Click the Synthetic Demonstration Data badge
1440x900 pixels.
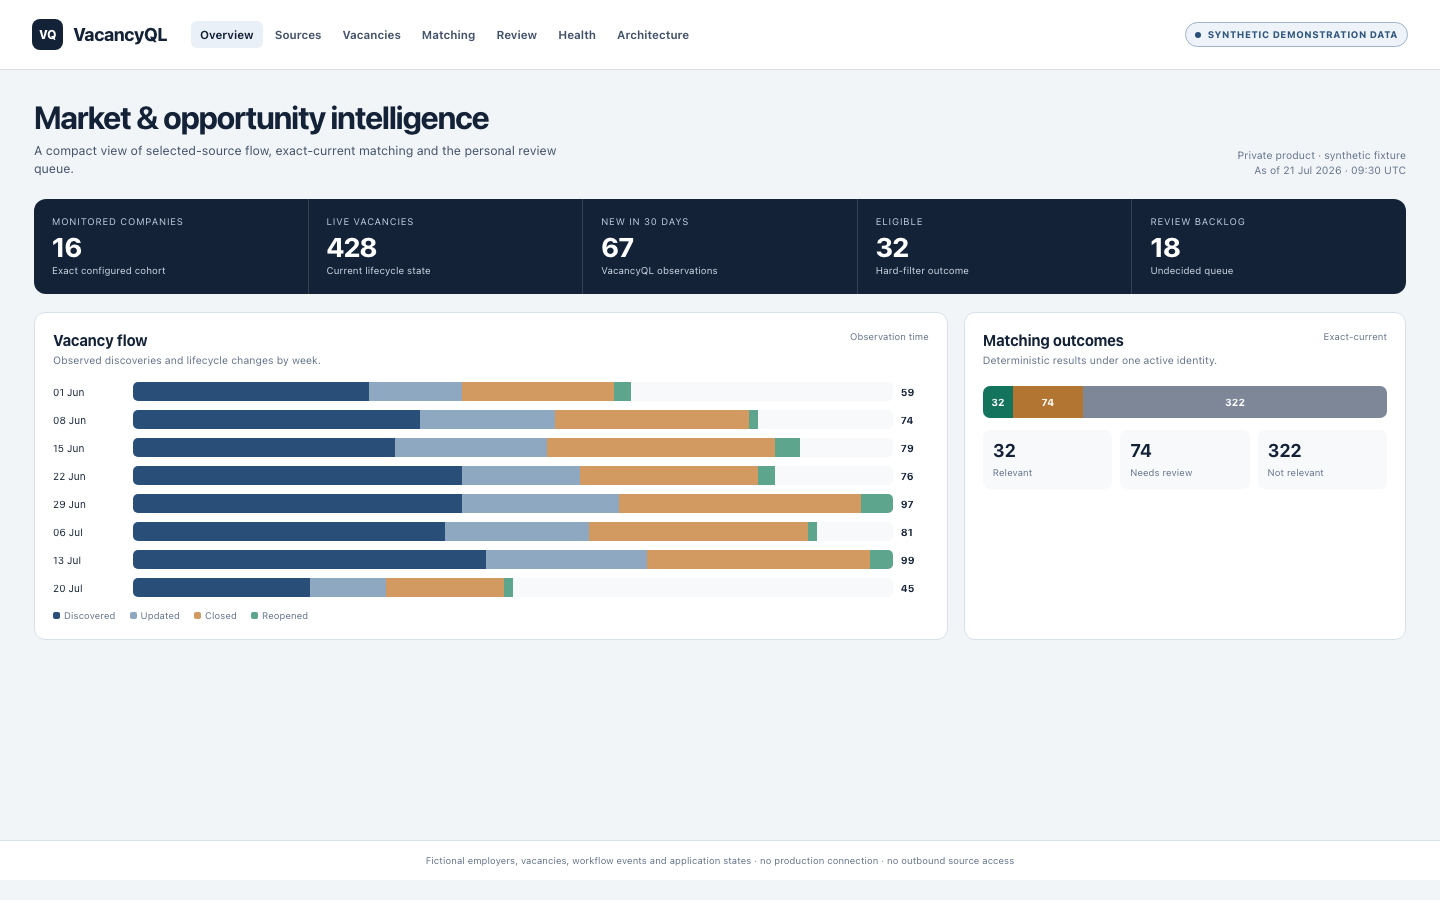[1296, 35]
